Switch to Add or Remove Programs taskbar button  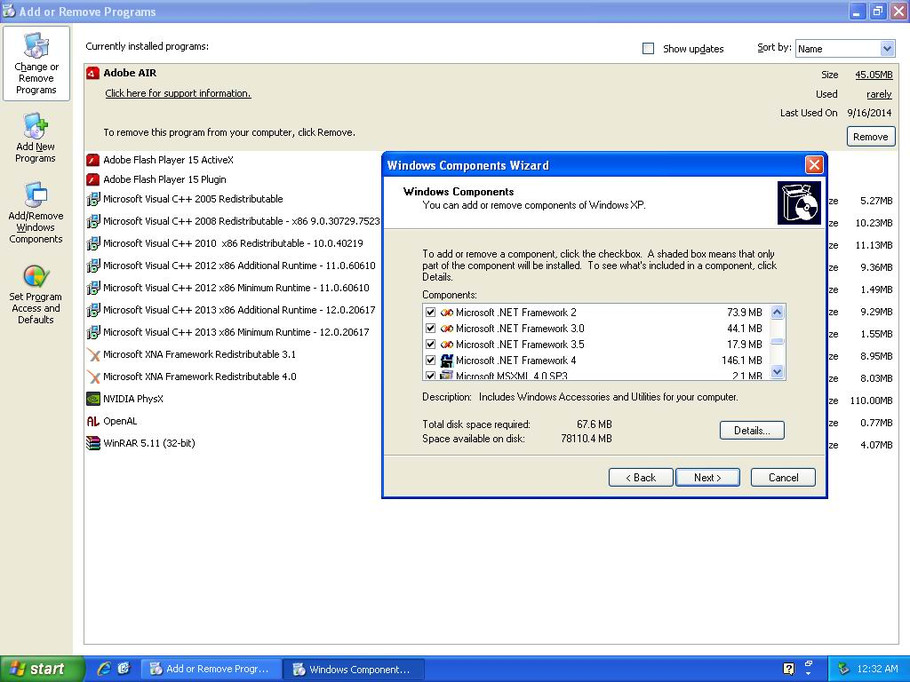[x=211, y=669]
